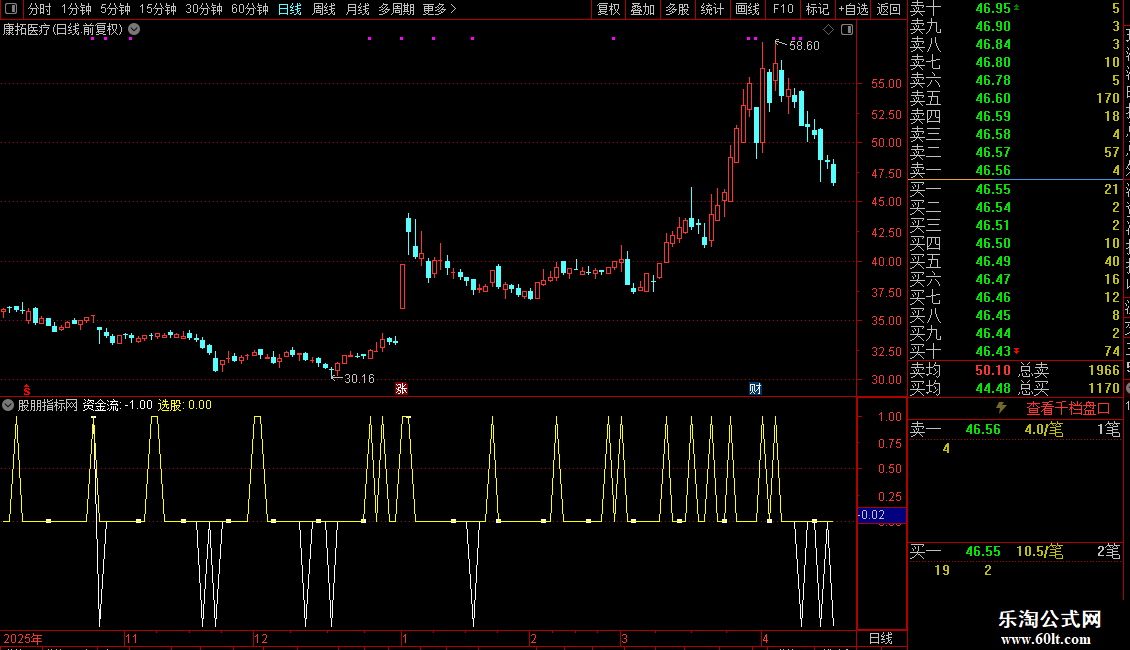Select the 月线 monthly chart tab

pos(357,9)
